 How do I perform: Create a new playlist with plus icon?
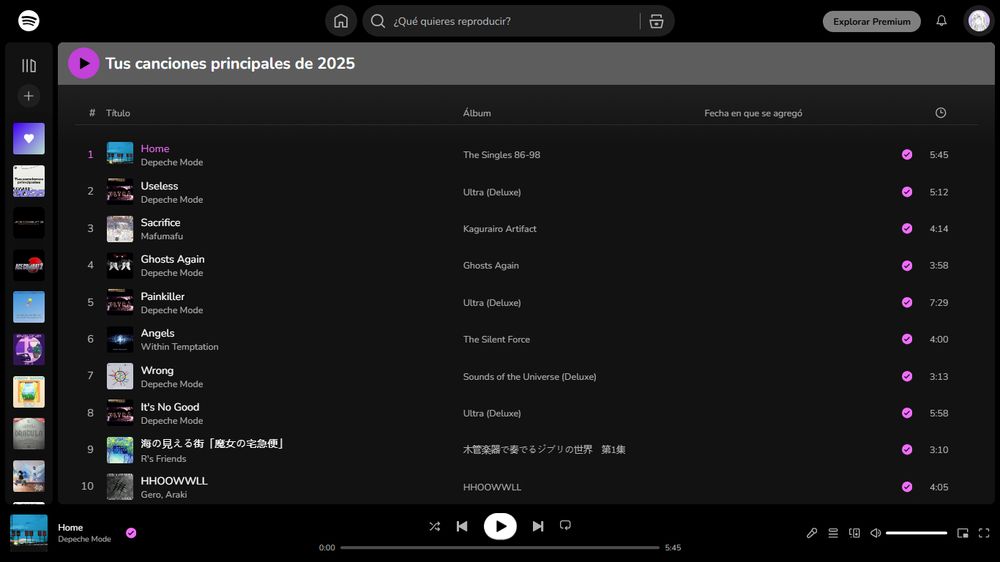(x=29, y=96)
